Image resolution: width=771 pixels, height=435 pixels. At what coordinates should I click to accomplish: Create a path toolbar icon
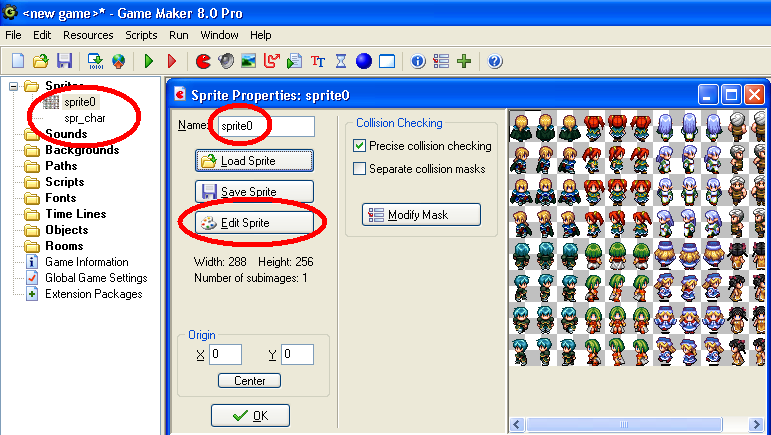pyautogui.click(x=271, y=61)
